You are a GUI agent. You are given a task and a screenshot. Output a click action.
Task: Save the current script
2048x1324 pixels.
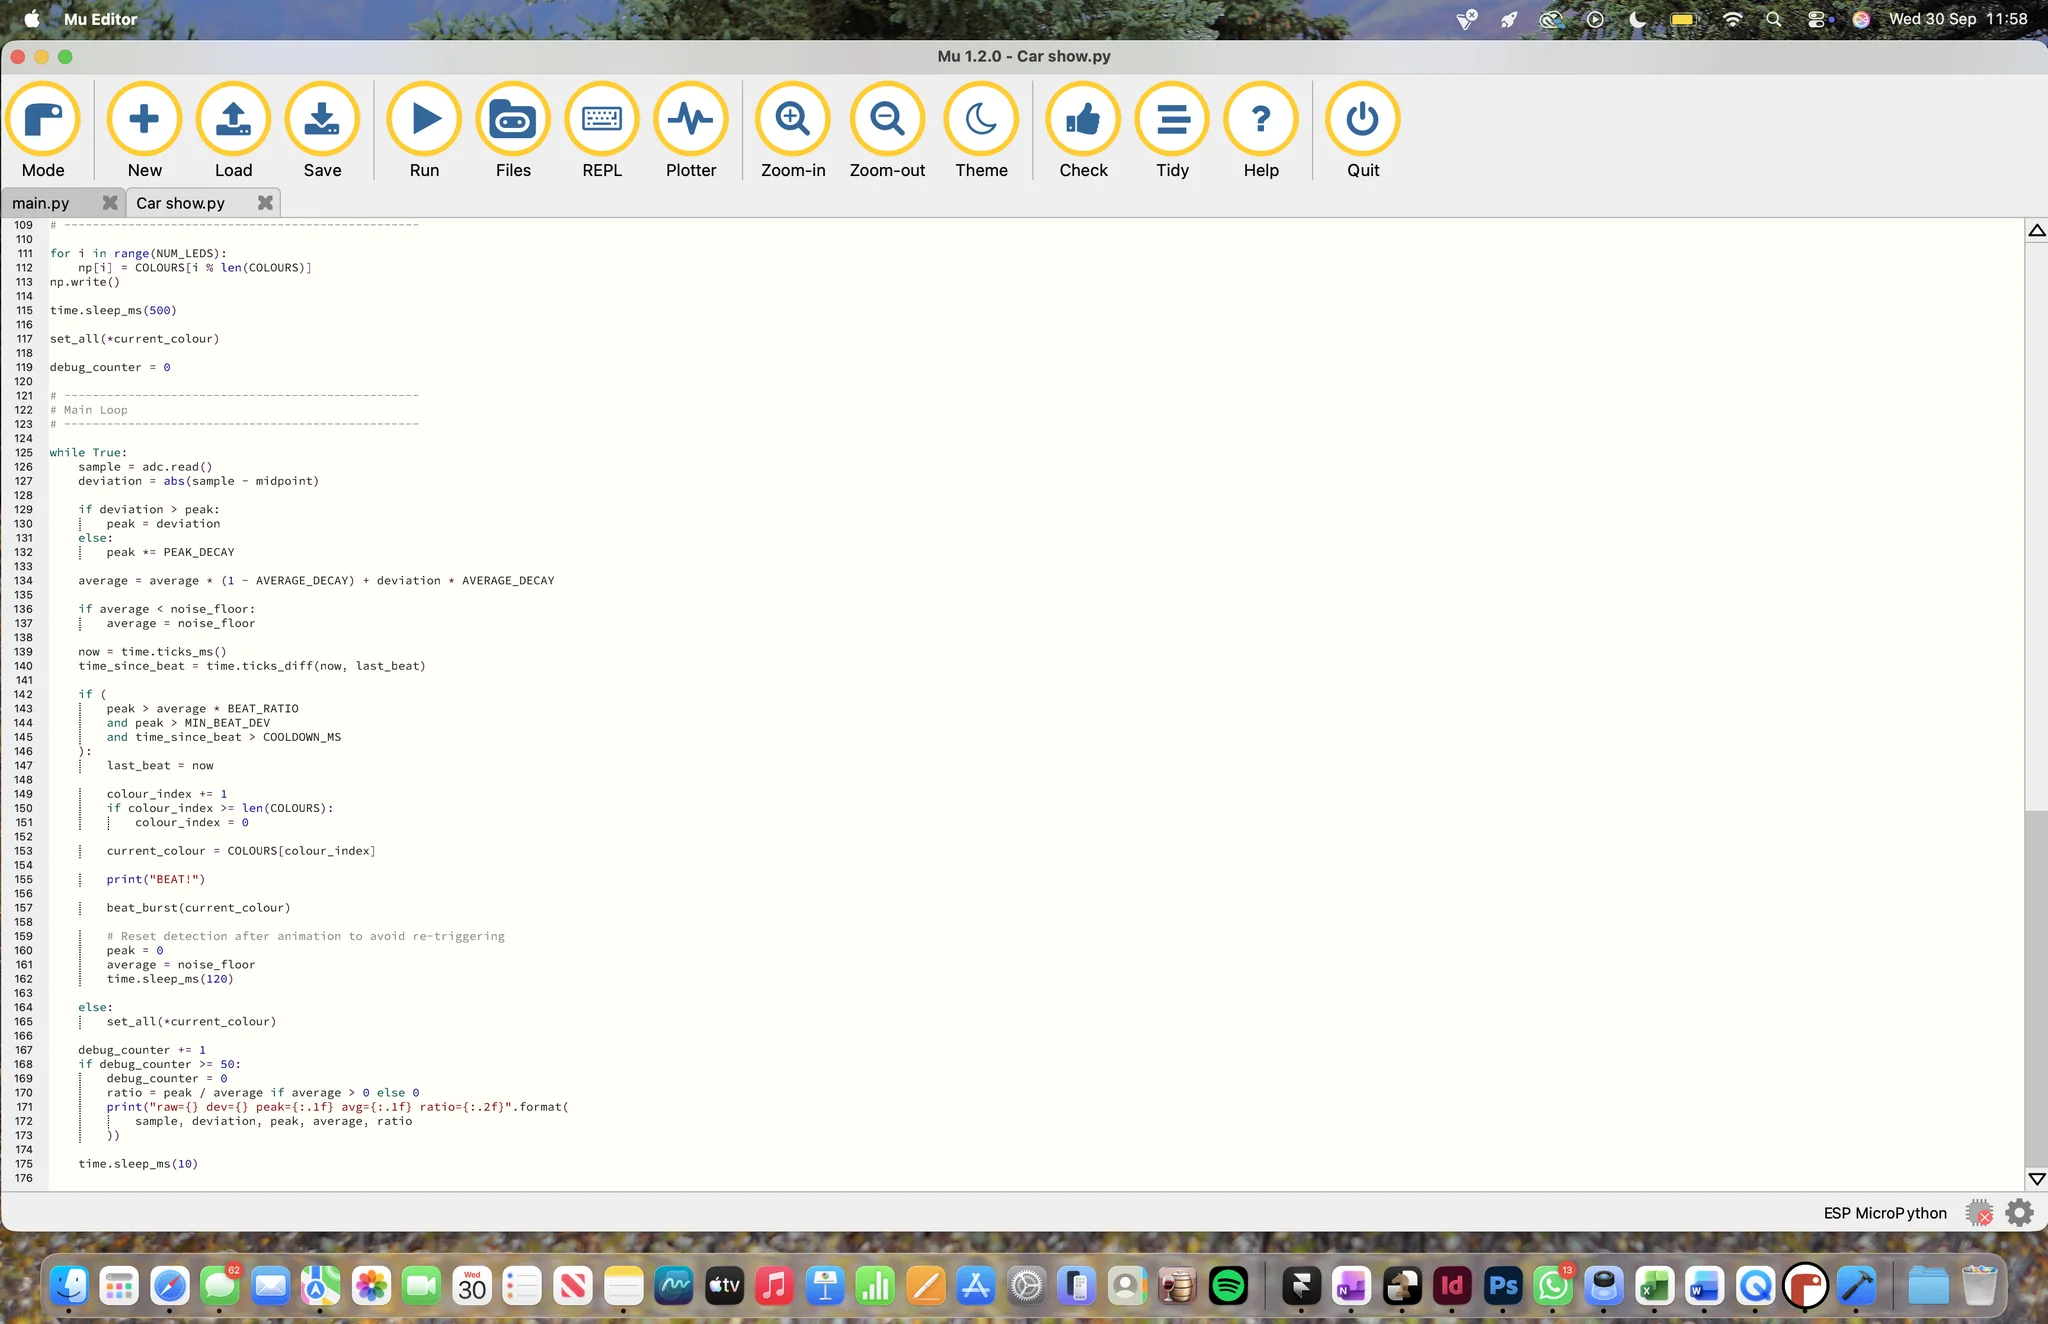pyautogui.click(x=322, y=130)
